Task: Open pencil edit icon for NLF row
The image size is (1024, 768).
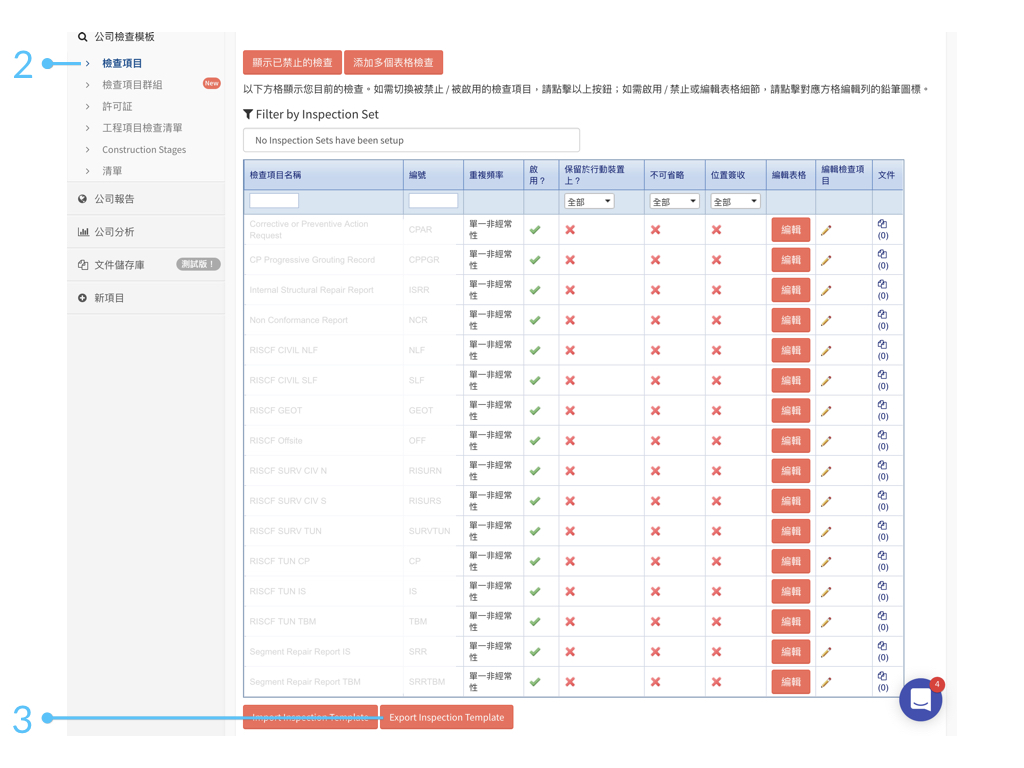Action: pyautogui.click(x=826, y=351)
